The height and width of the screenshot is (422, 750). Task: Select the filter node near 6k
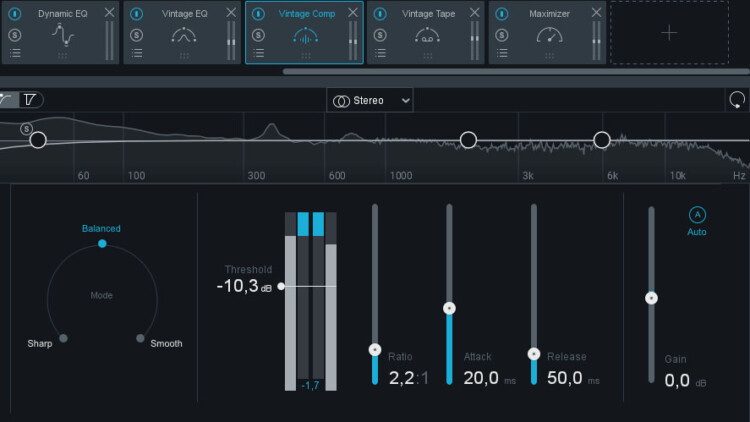point(602,140)
